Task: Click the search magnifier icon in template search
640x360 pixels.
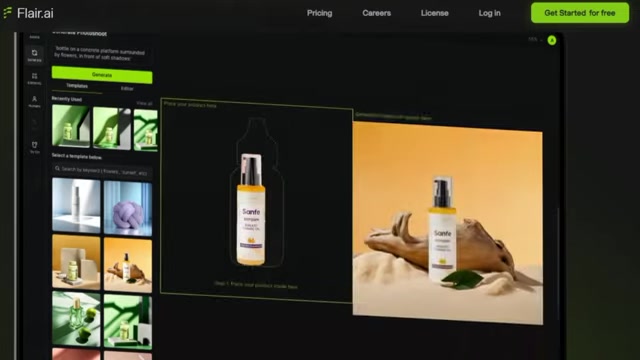Action: [x=57, y=168]
